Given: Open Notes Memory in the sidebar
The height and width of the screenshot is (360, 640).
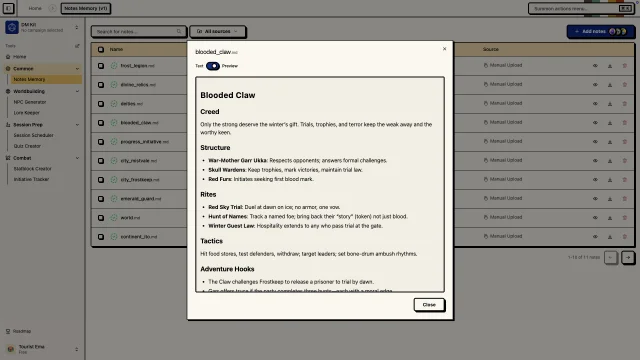Looking at the screenshot, I should [x=46, y=79].
